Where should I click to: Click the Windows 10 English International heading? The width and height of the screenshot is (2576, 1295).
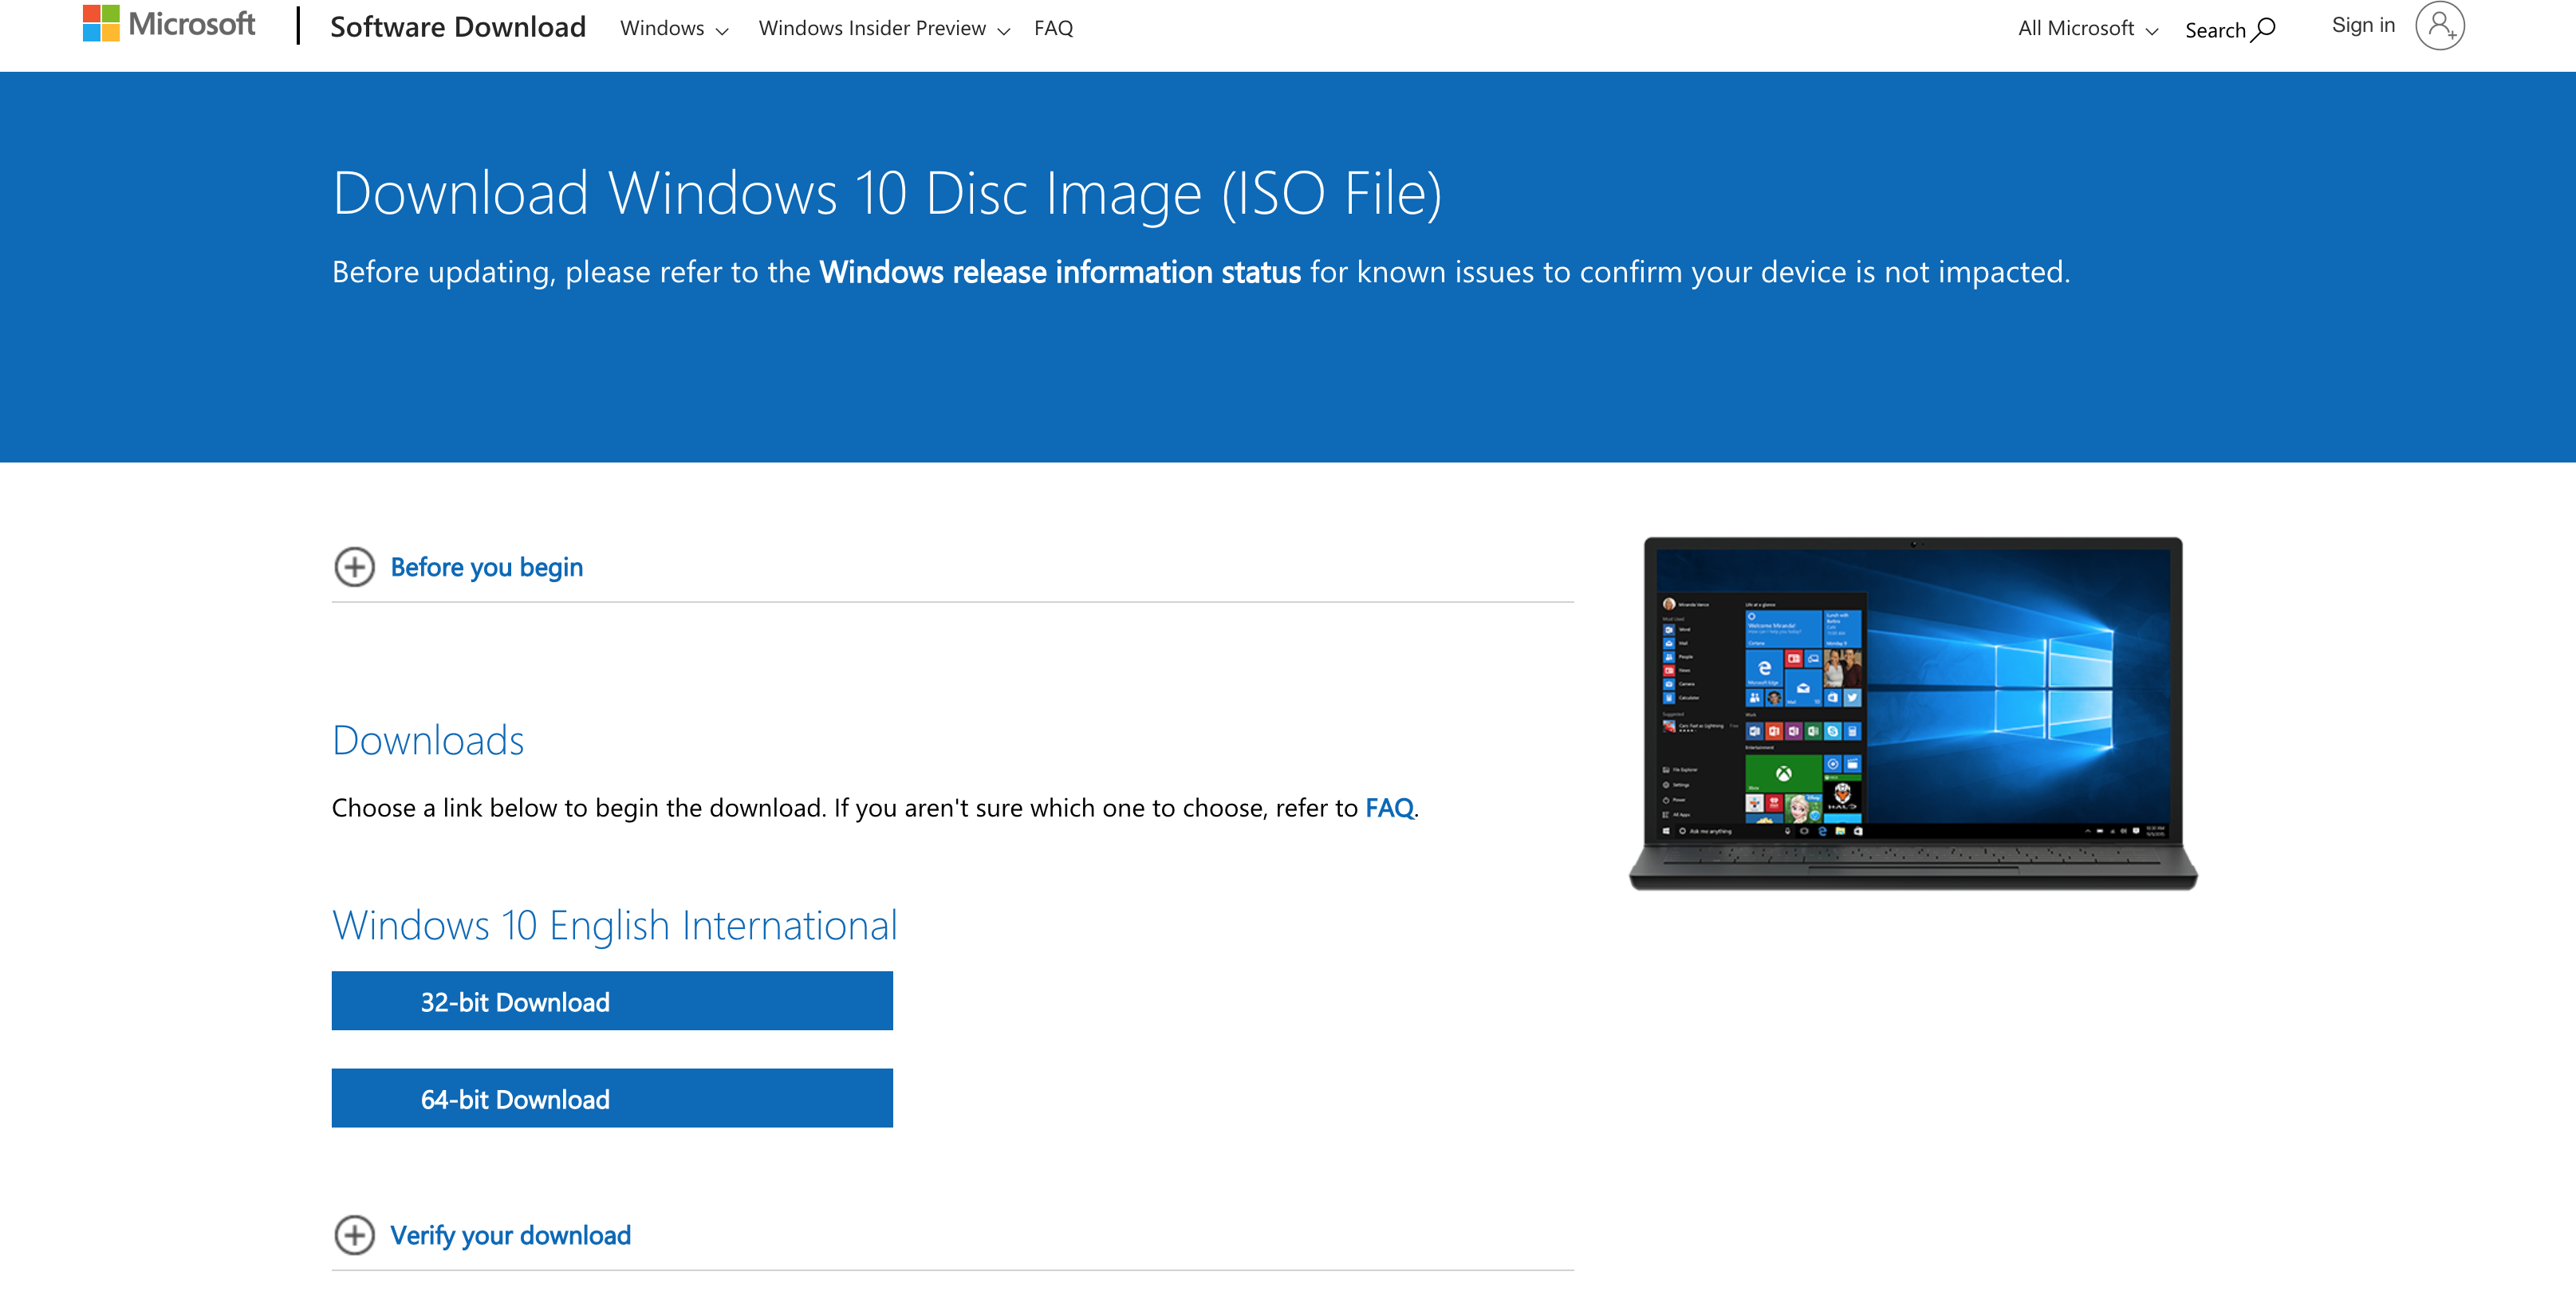[x=614, y=925]
